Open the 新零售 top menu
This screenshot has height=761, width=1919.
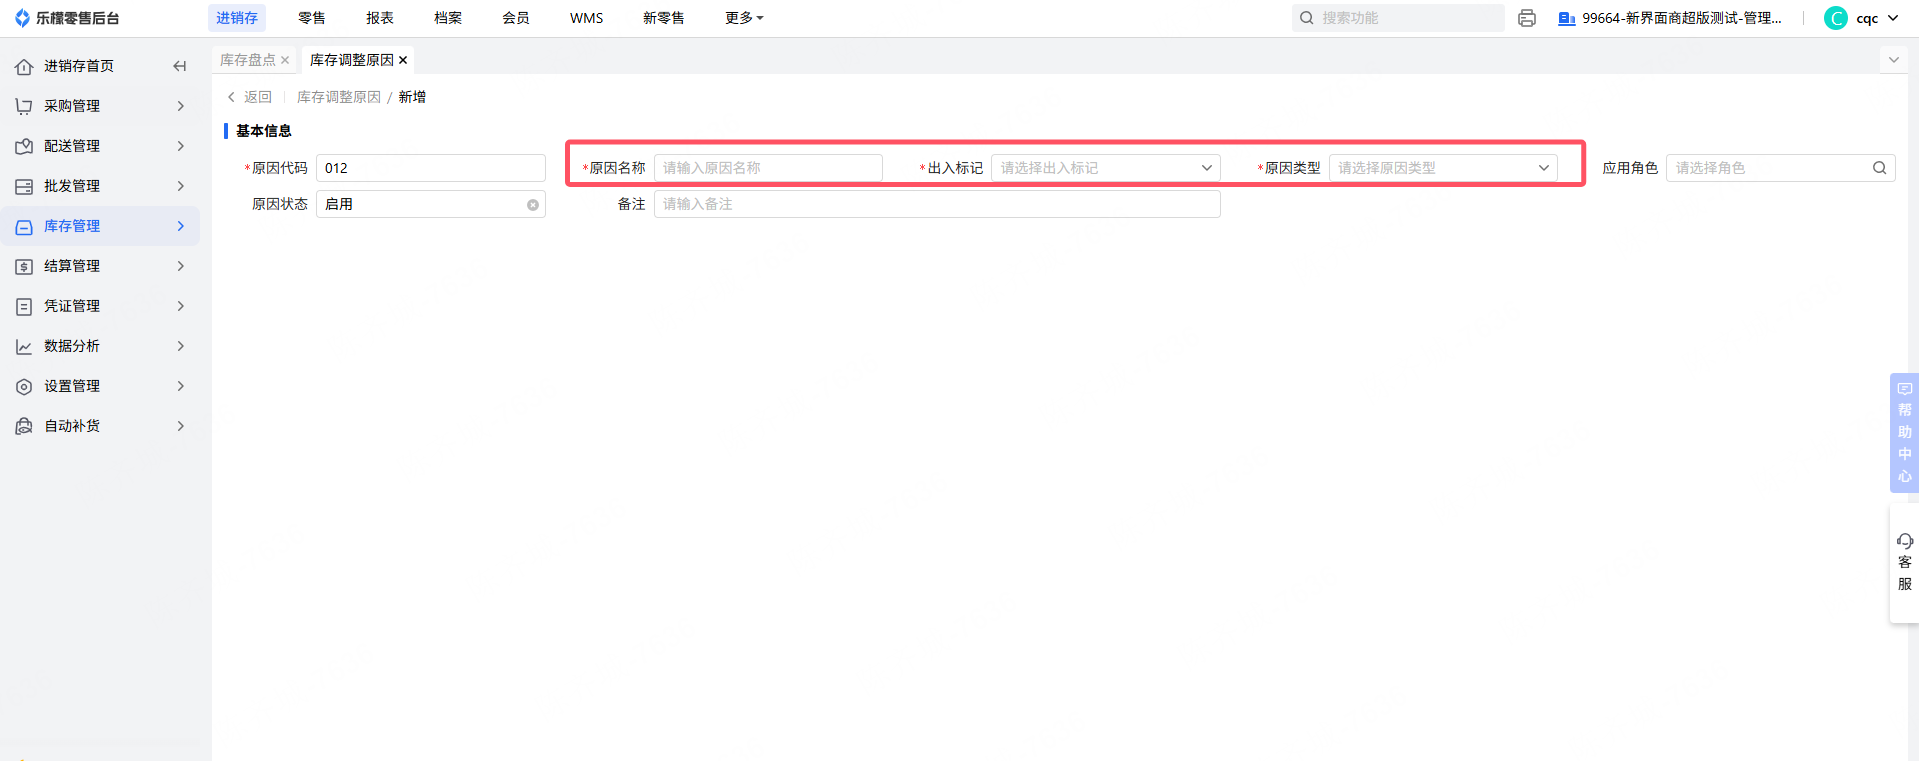pyautogui.click(x=664, y=18)
